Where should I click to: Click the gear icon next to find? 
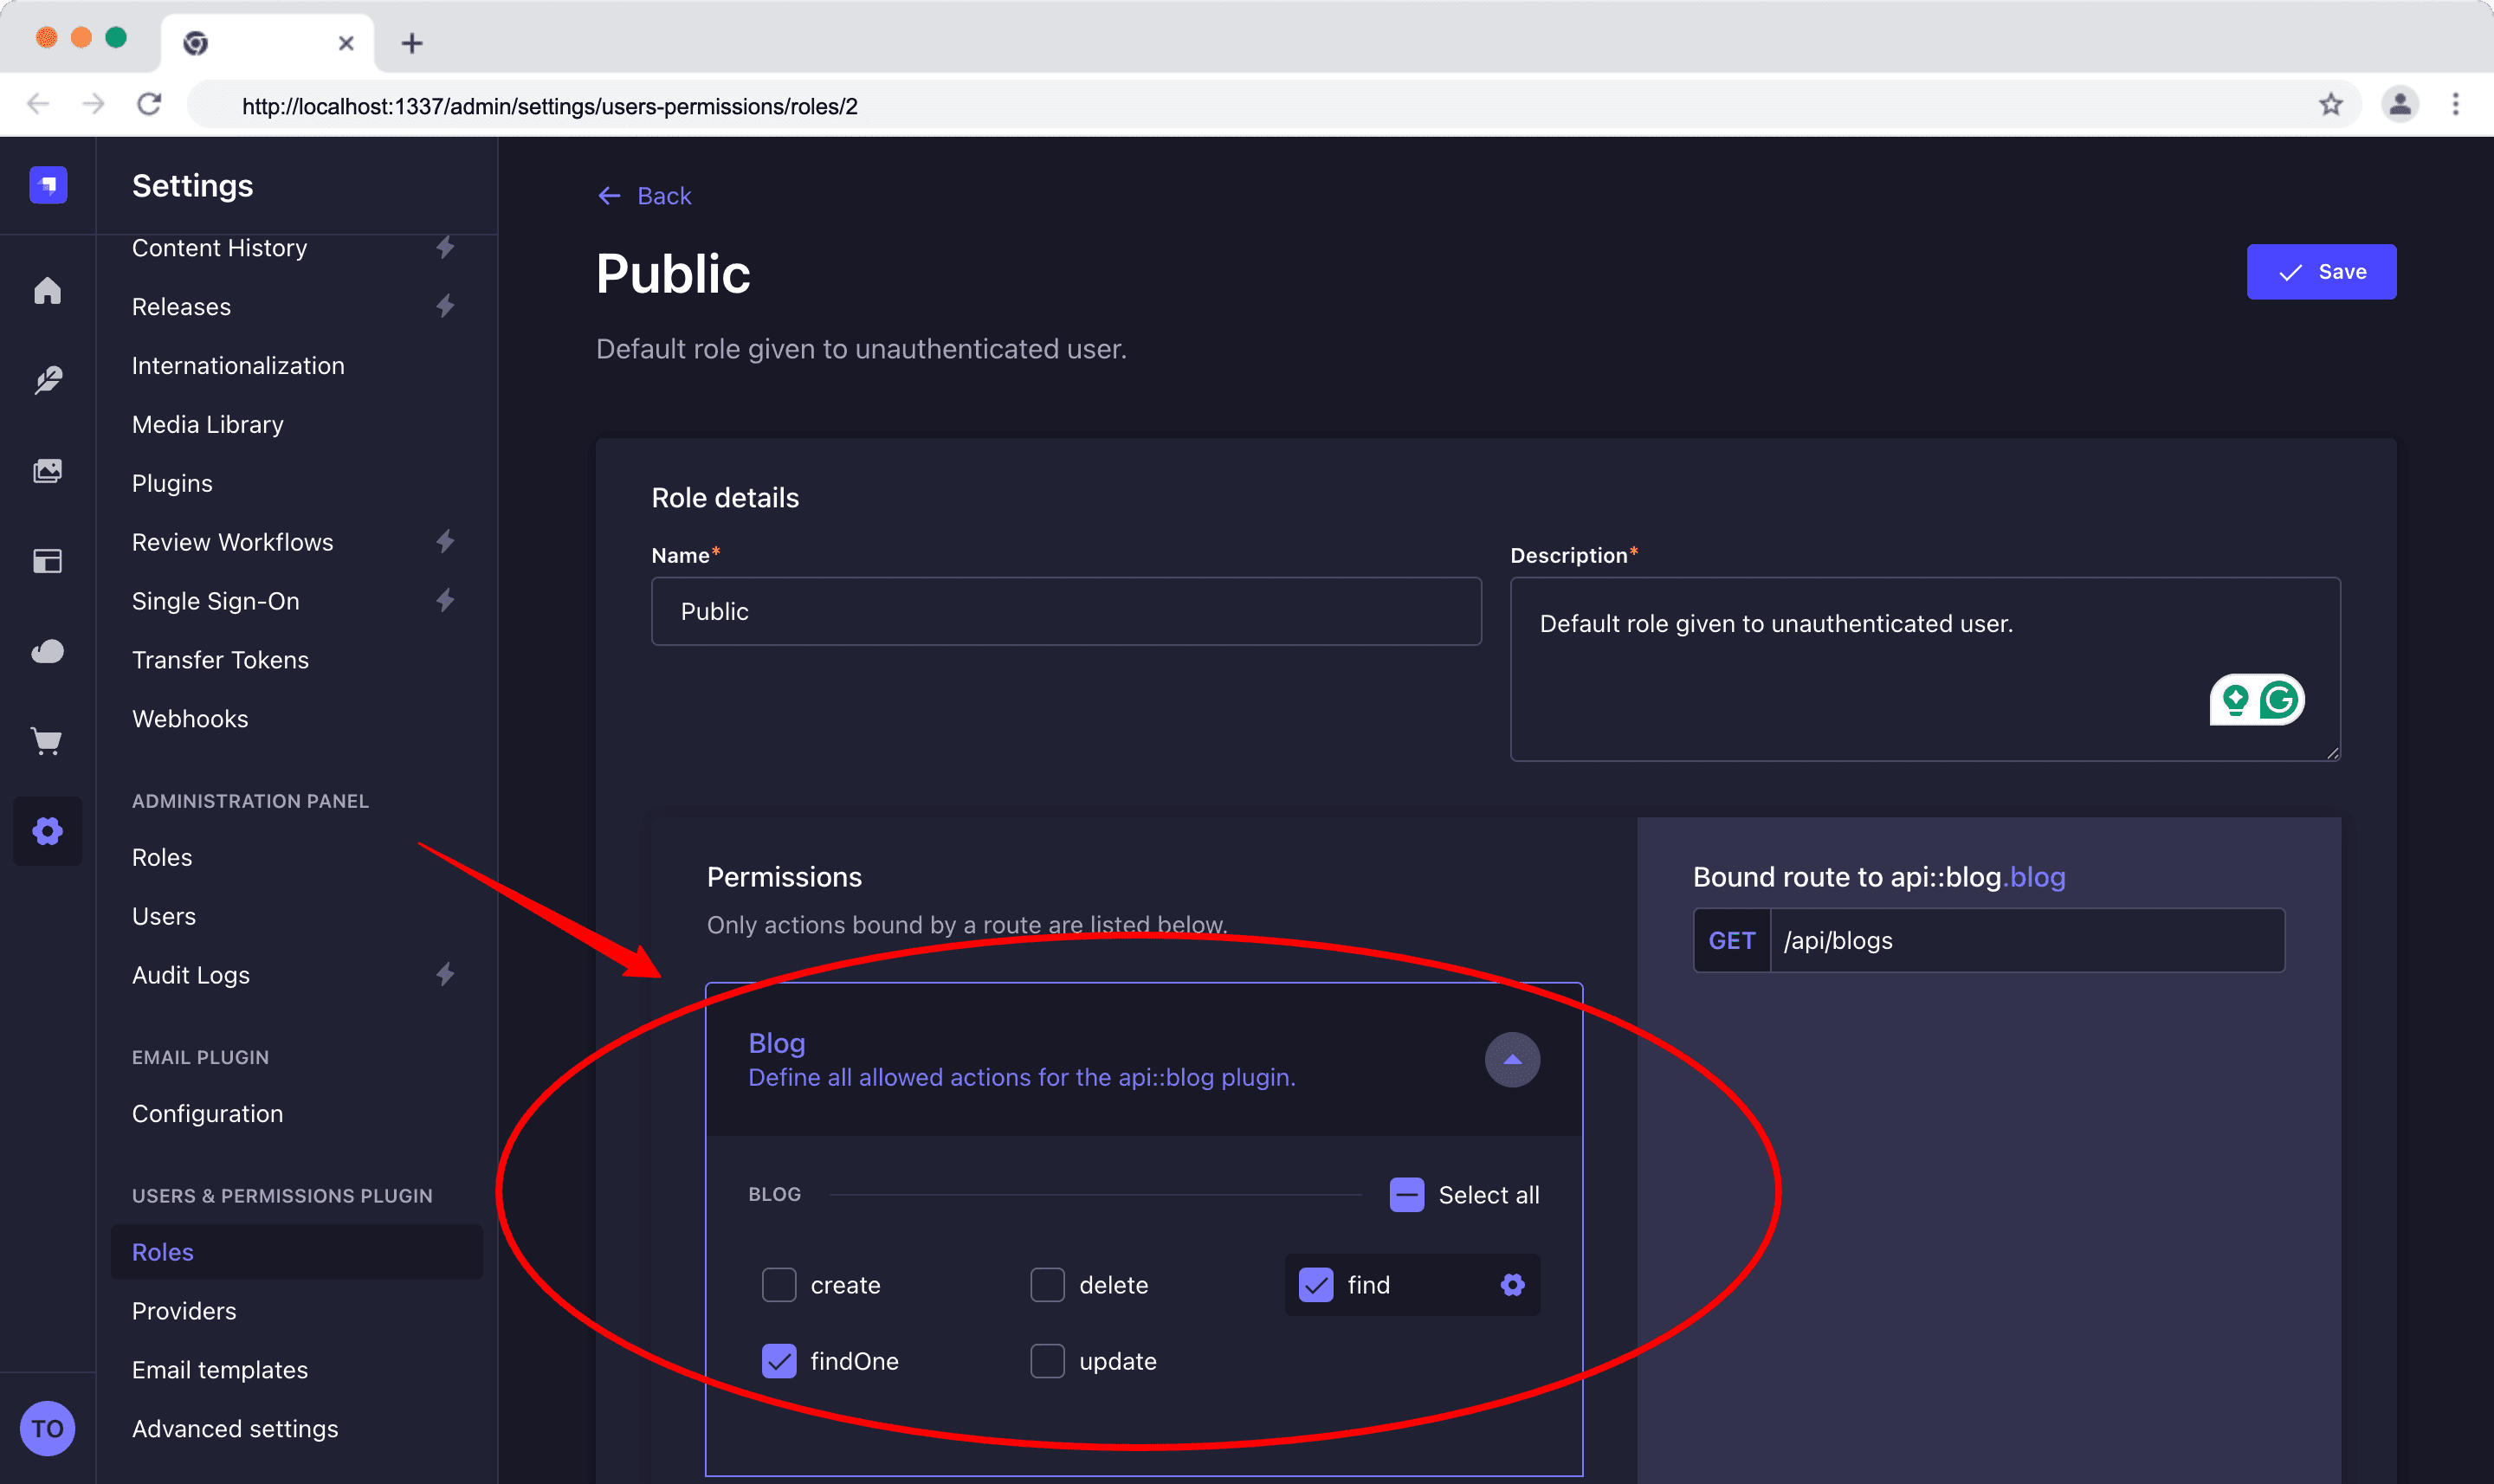click(1512, 1285)
